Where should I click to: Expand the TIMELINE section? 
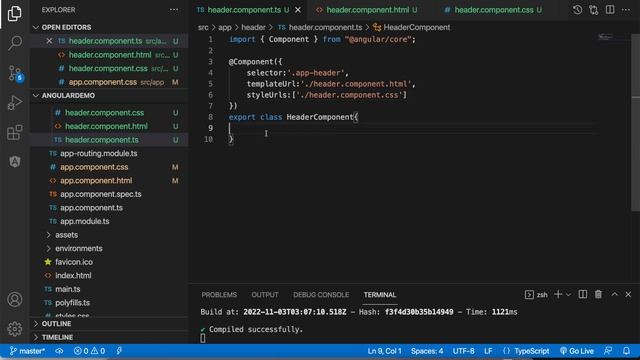pos(57,337)
